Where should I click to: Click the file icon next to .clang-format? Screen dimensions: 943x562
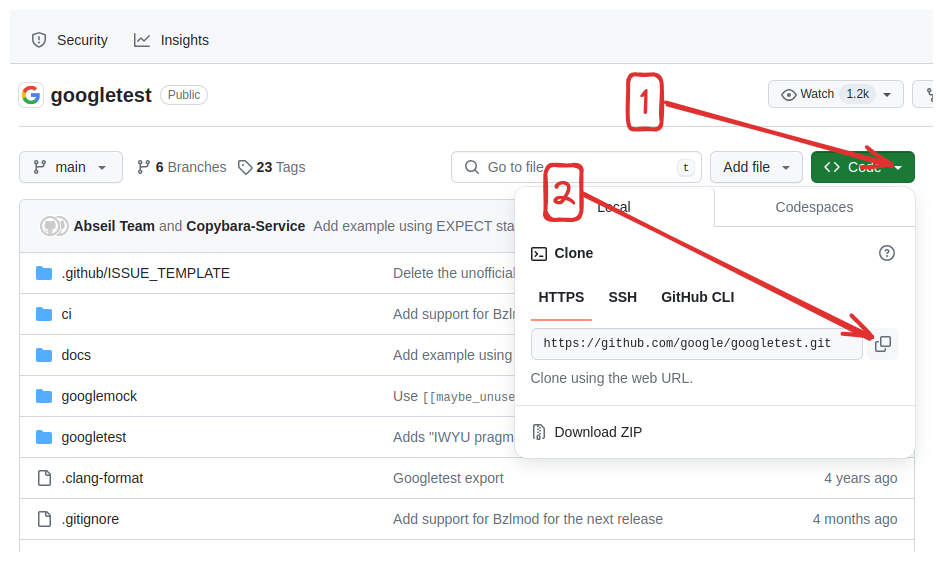point(45,478)
